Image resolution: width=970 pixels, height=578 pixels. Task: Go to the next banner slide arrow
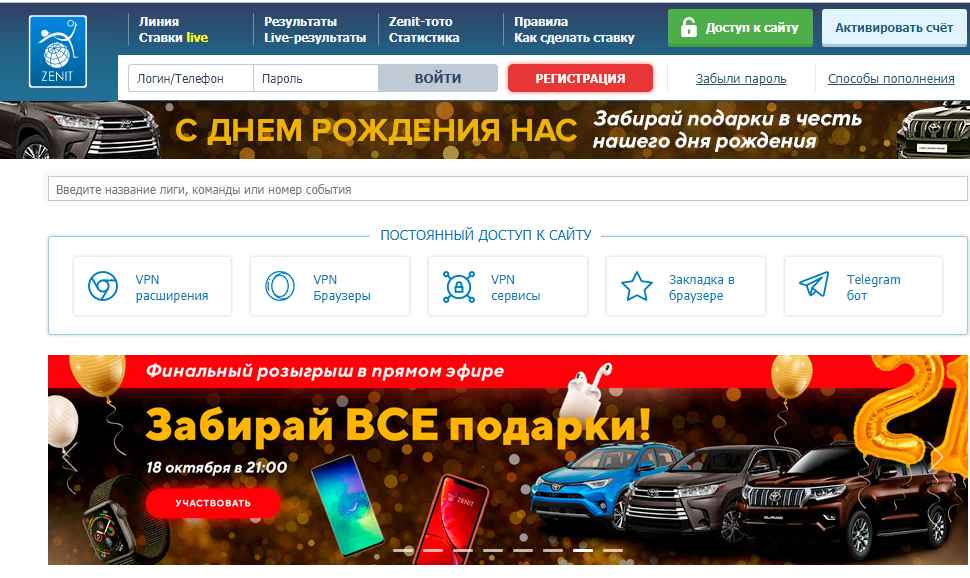coord(938,459)
